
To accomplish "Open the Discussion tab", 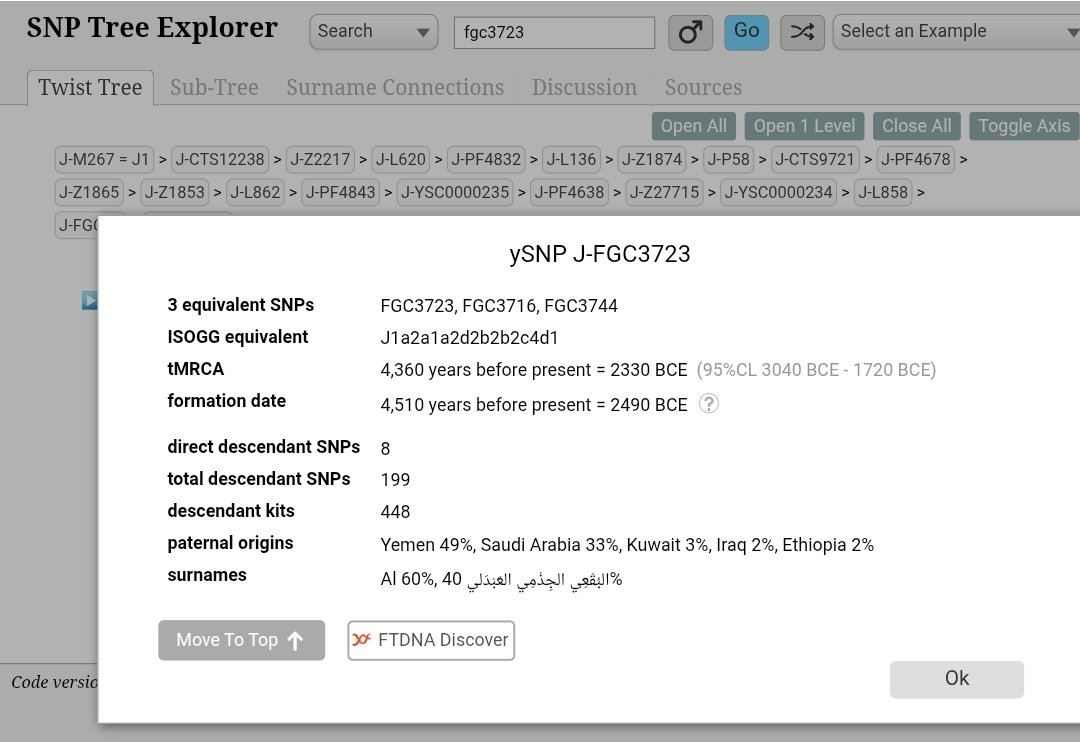I will (x=584, y=87).
